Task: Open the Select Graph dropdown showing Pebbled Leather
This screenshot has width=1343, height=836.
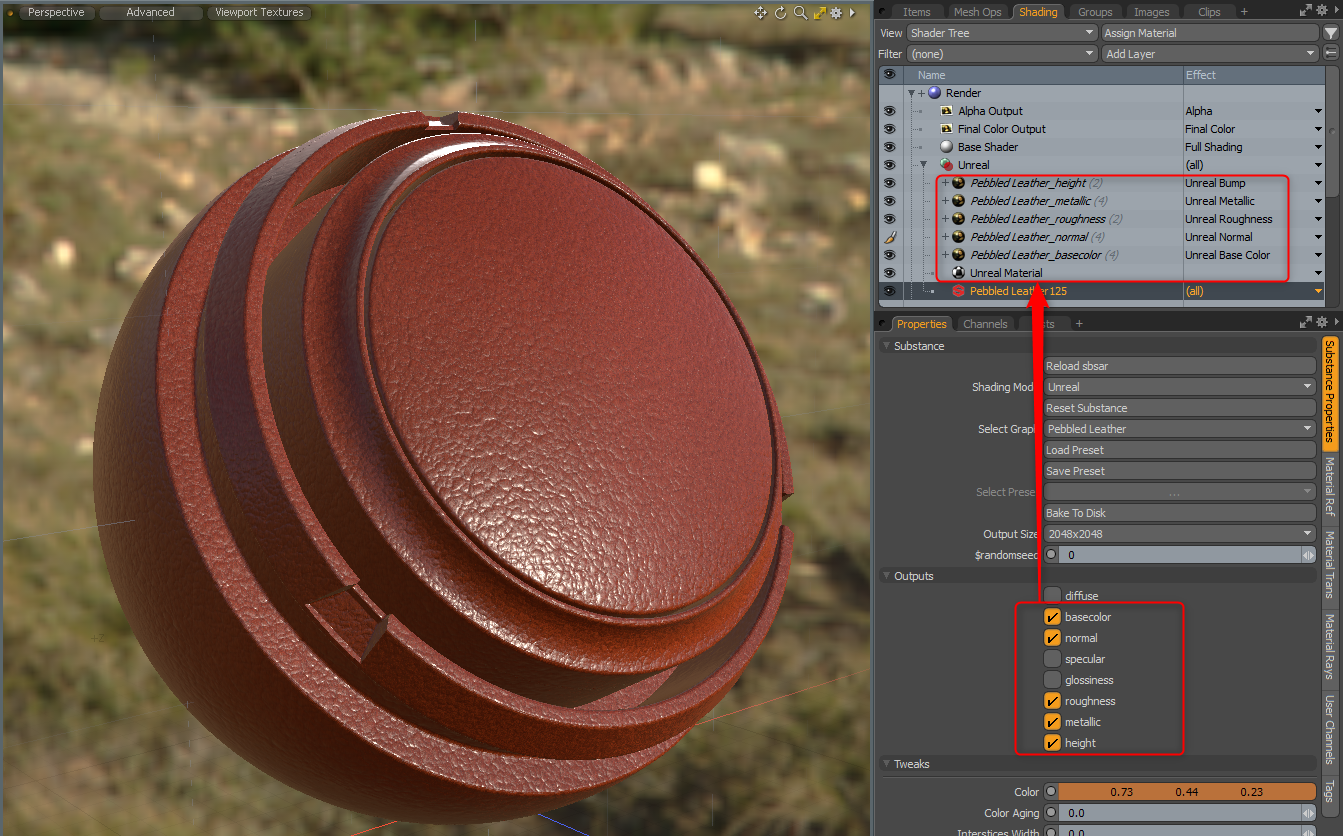Action: pyautogui.click(x=1180, y=428)
